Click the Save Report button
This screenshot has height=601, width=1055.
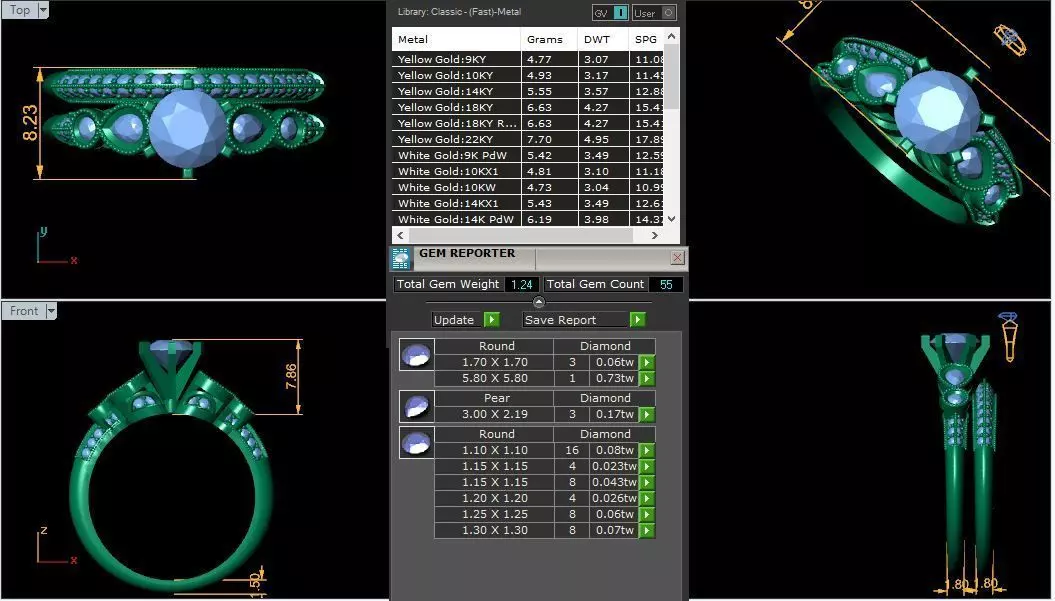(x=576, y=320)
